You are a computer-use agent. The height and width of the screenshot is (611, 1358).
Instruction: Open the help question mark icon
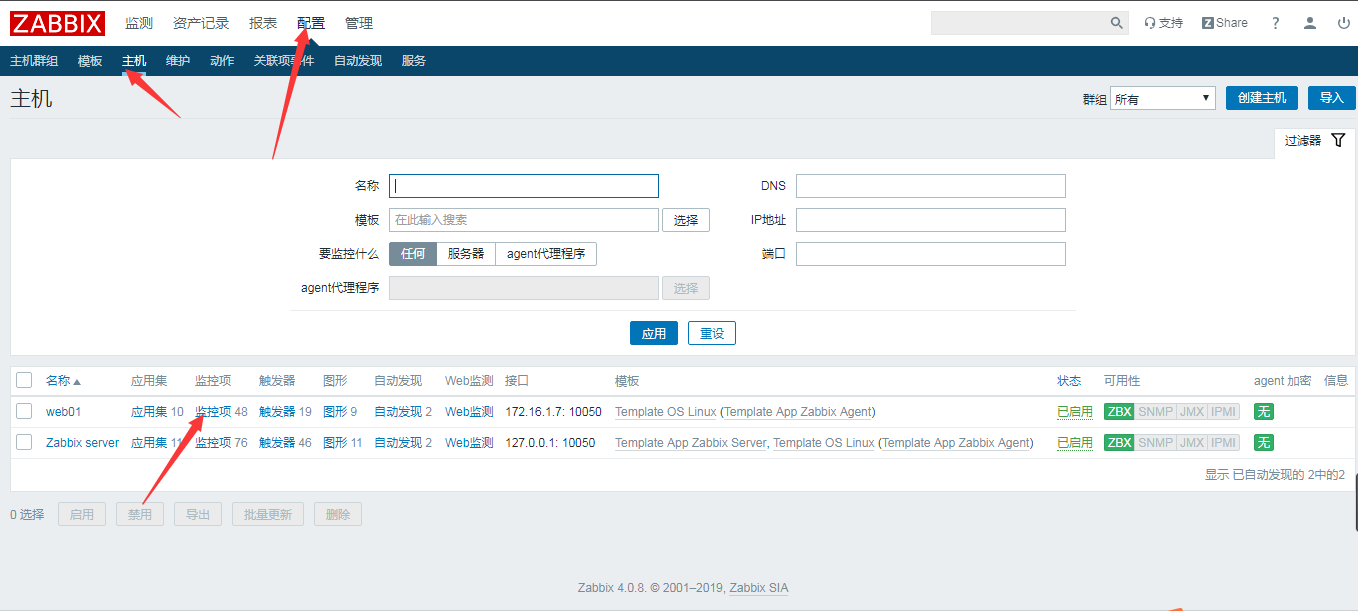[x=1276, y=23]
